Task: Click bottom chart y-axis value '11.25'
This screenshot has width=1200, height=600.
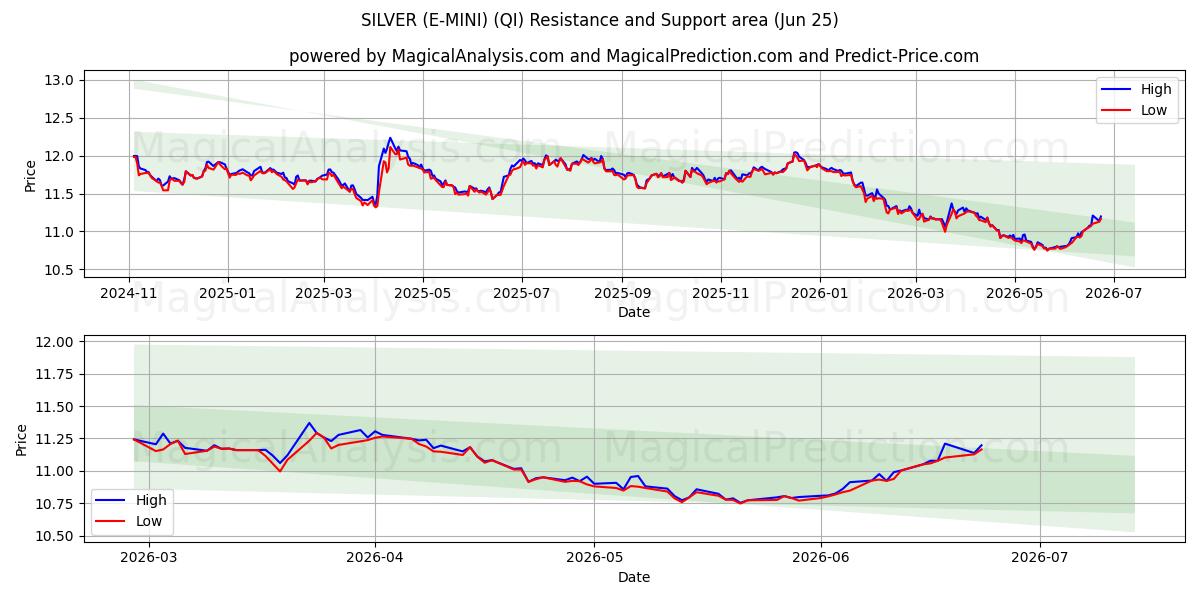Action: point(56,439)
